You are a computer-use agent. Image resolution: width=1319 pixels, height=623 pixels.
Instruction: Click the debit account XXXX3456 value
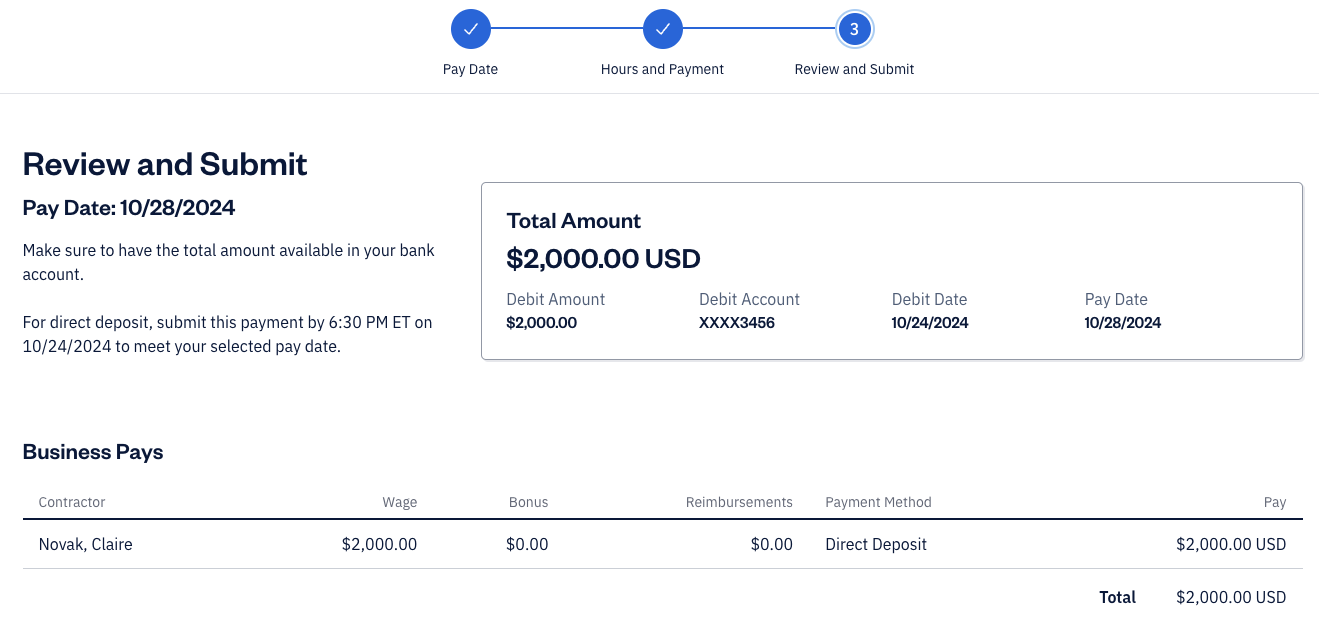tap(737, 323)
